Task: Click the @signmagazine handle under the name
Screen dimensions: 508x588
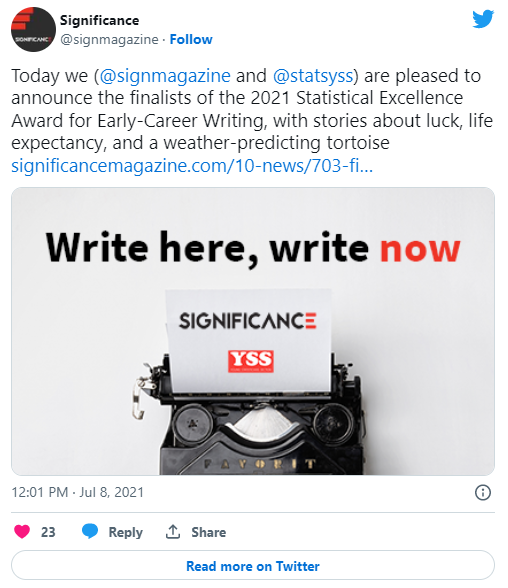Action: (109, 39)
